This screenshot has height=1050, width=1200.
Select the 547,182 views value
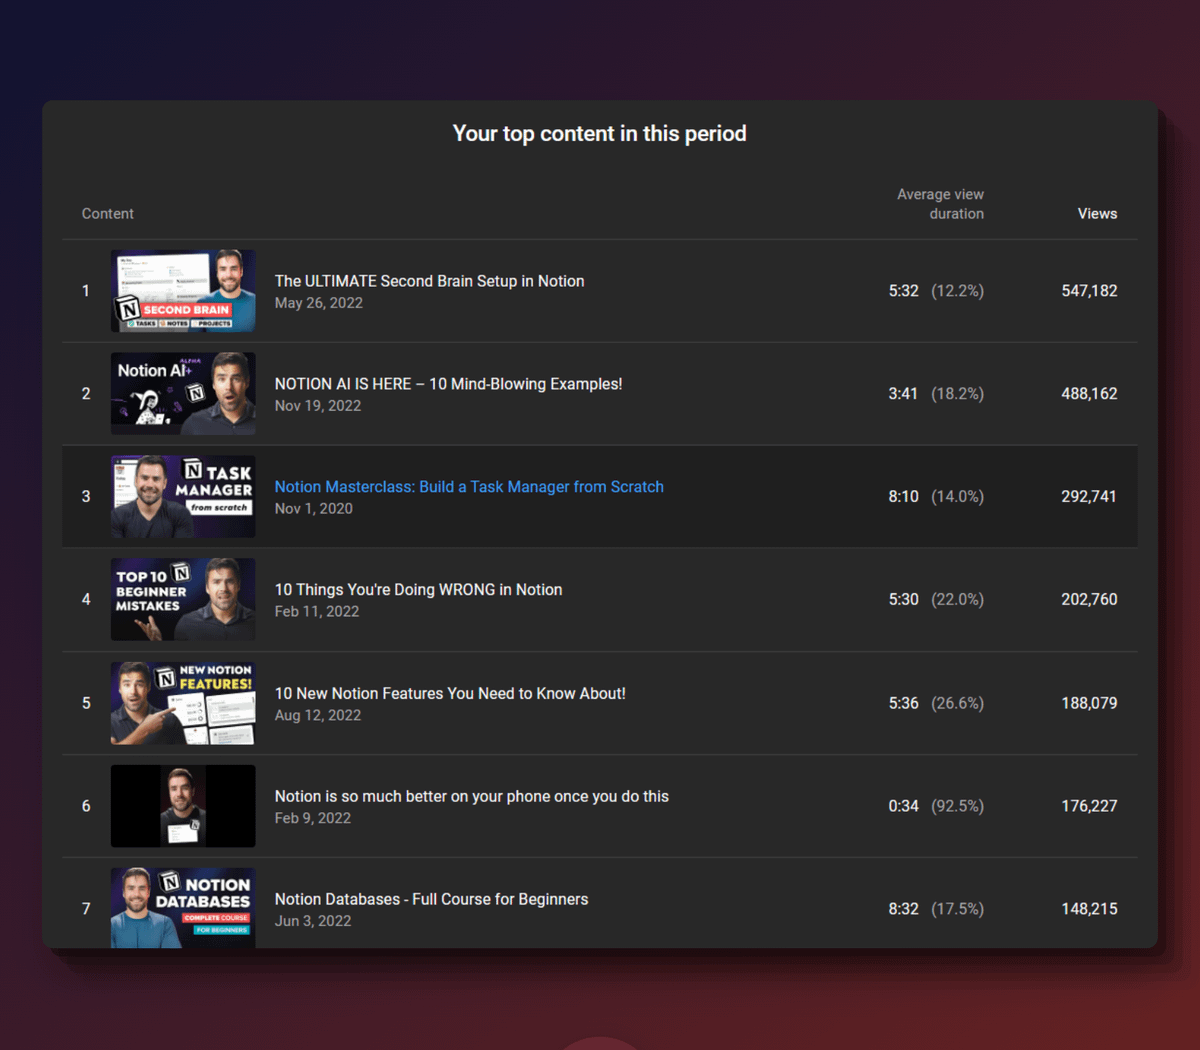pos(1089,291)
